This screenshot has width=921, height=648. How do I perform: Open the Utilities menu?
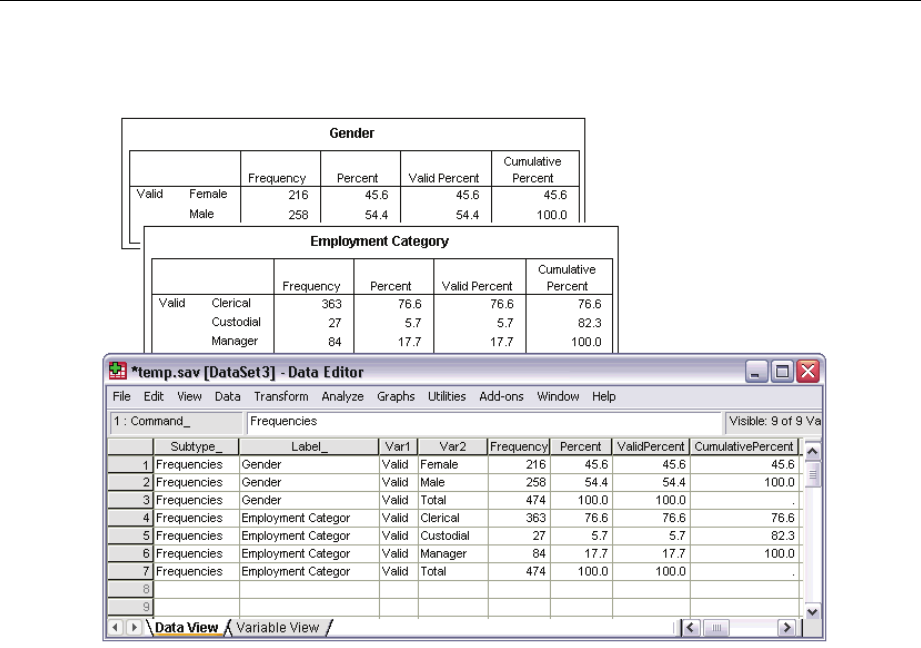point(446,397)
